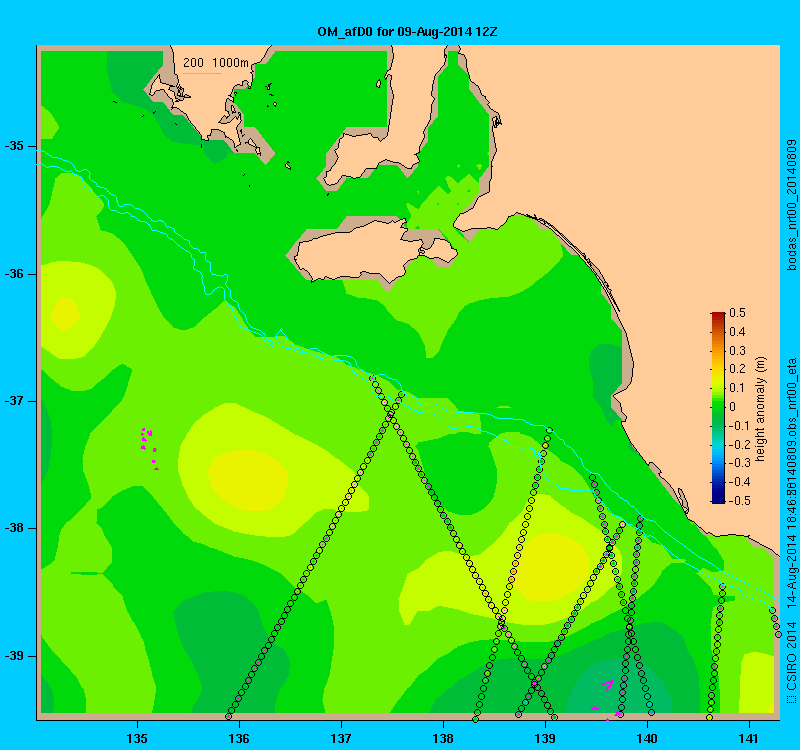The width and height of the screenshot is (800, 750).
Task: Click the -39 latitude axis label
Action: pos(14,656)
